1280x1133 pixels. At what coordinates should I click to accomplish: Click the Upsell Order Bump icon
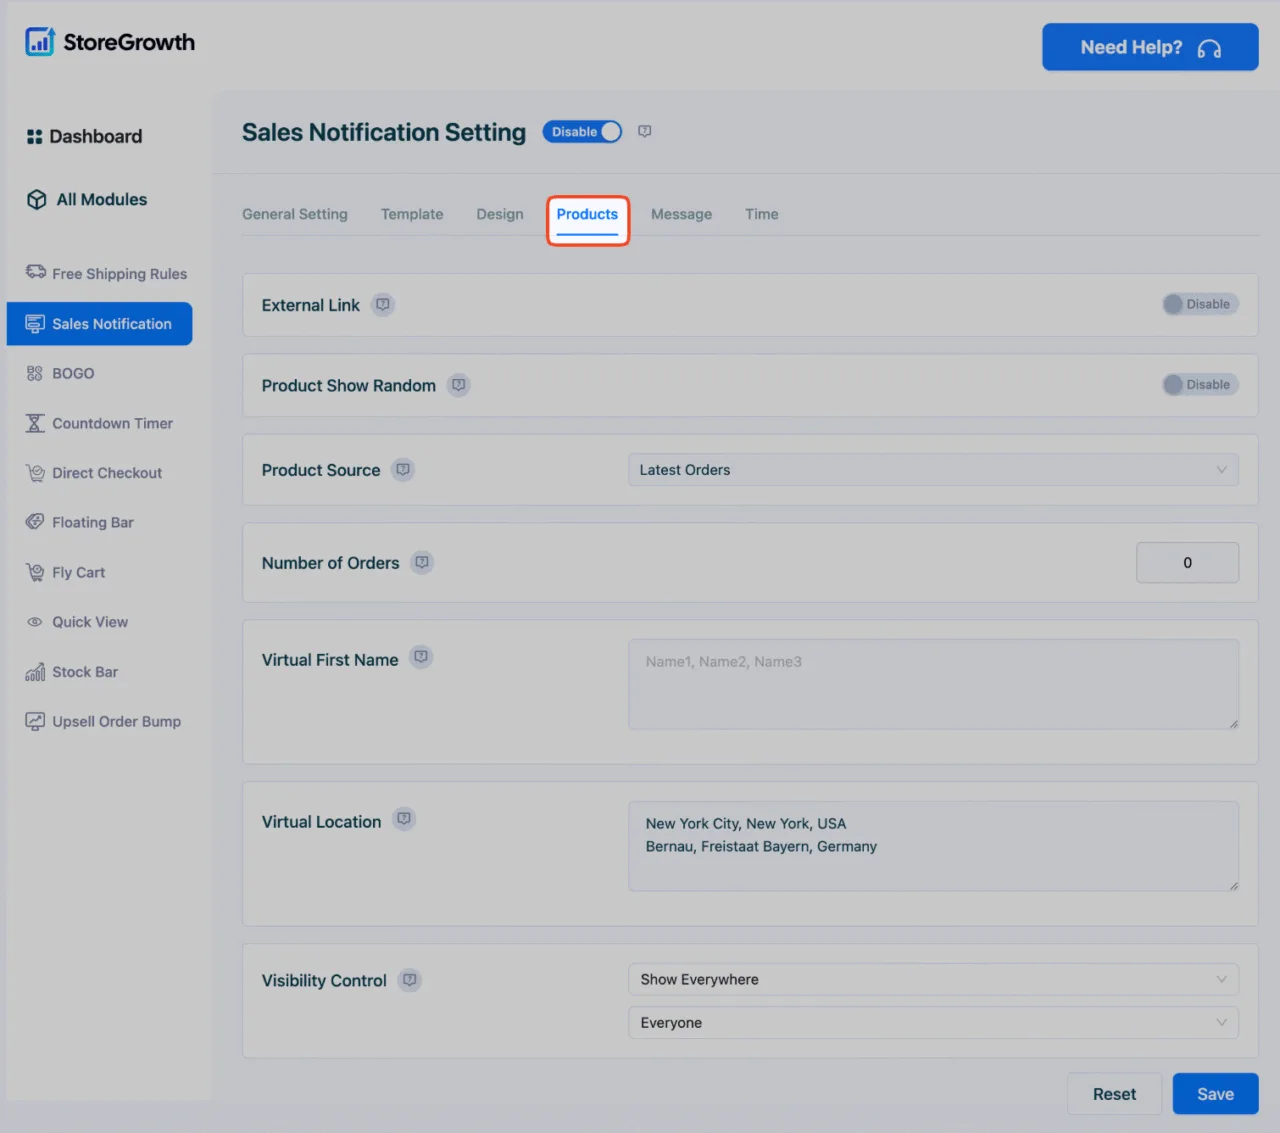pyautogui.click(x=35, y=721)
